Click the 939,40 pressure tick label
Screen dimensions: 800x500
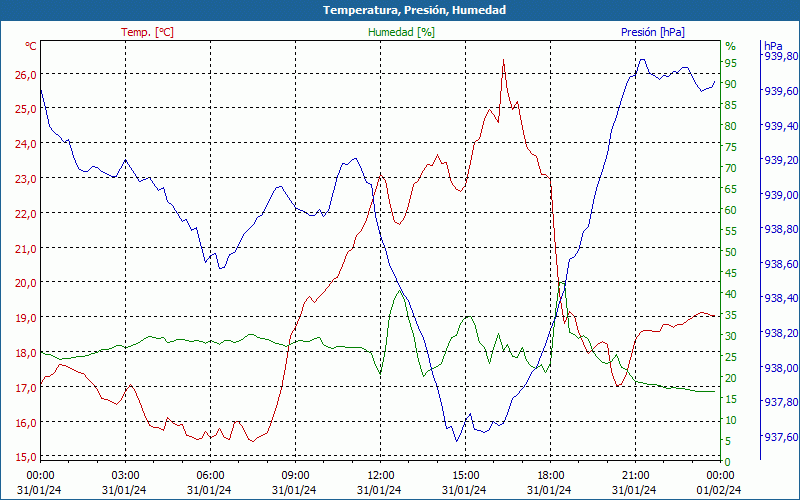click(x=781, y=126)
